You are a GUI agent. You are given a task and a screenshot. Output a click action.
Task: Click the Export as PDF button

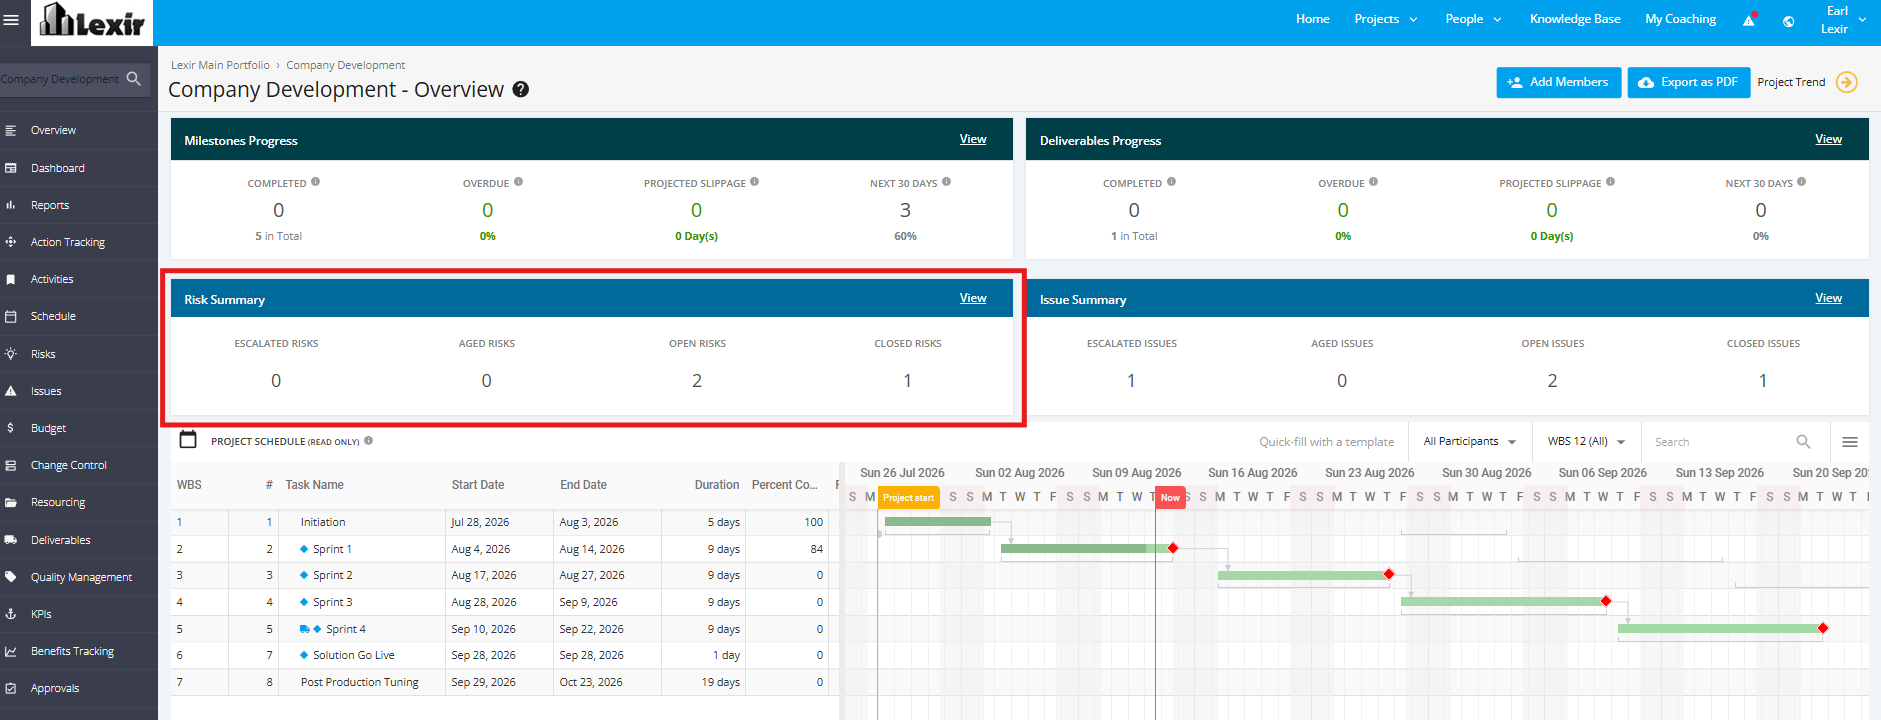tap(1688, 82)
